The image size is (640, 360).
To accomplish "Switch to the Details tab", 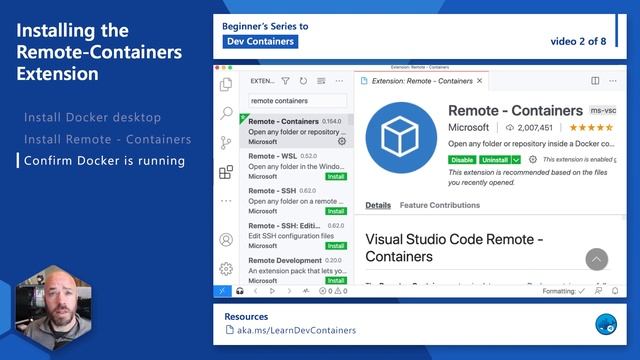I will (x=378, y=205).
